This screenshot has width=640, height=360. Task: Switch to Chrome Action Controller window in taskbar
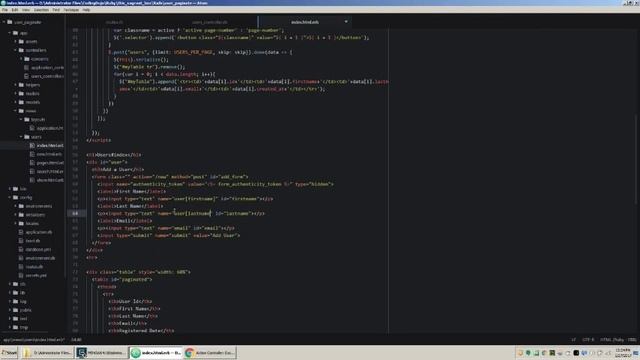point(210,353)
